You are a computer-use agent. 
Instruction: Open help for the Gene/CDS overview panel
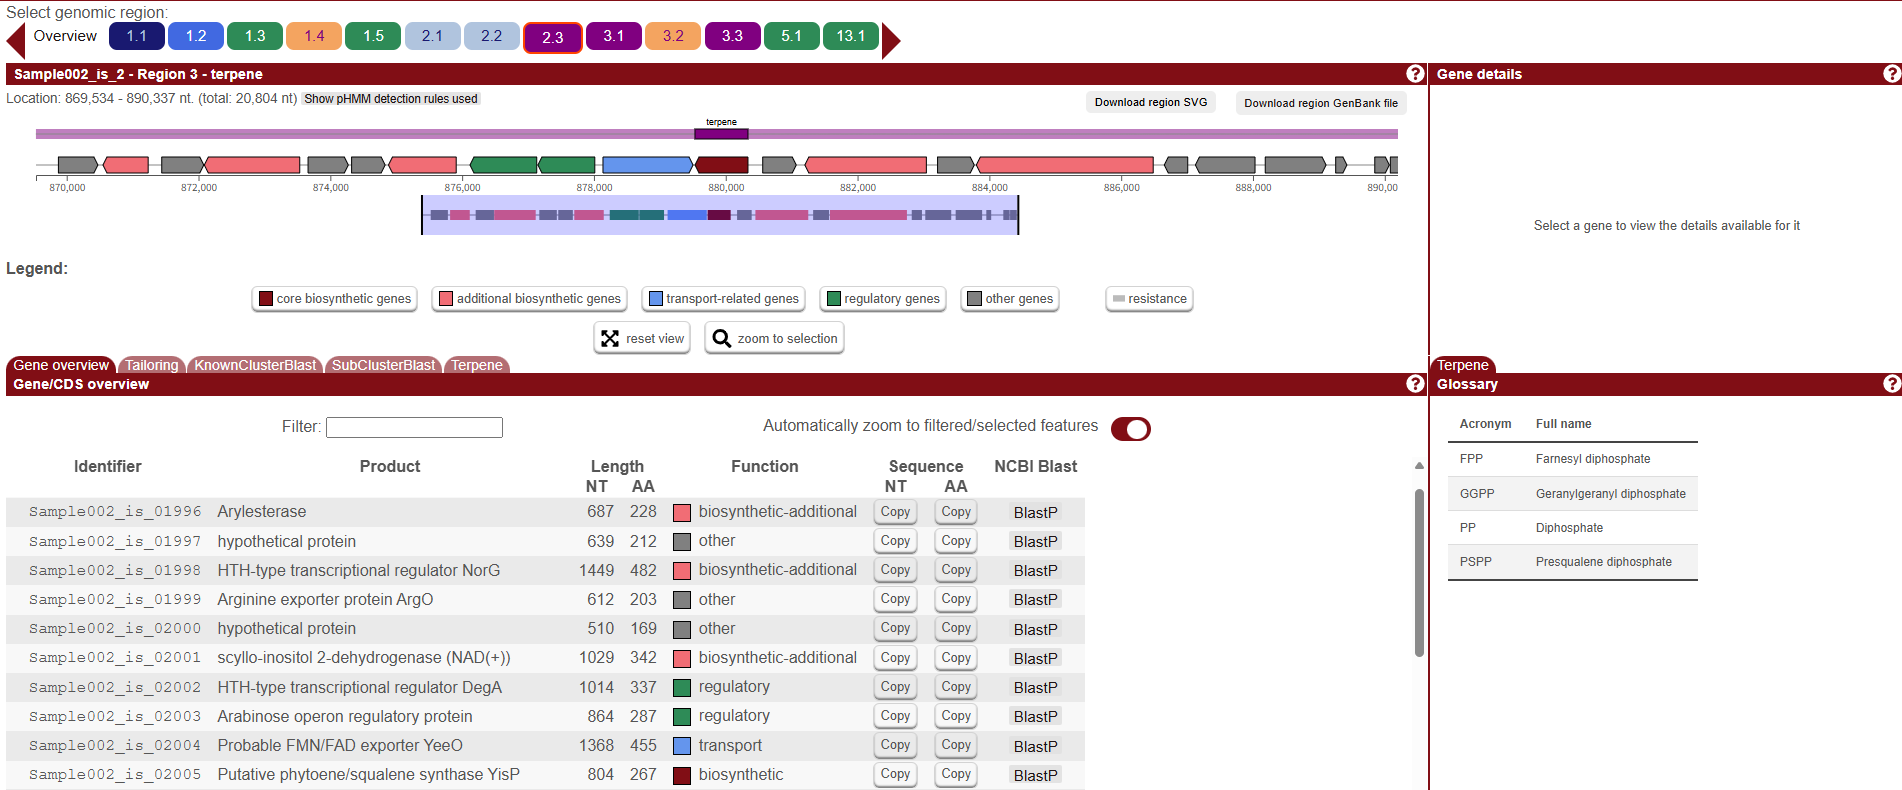(1415, 384)
